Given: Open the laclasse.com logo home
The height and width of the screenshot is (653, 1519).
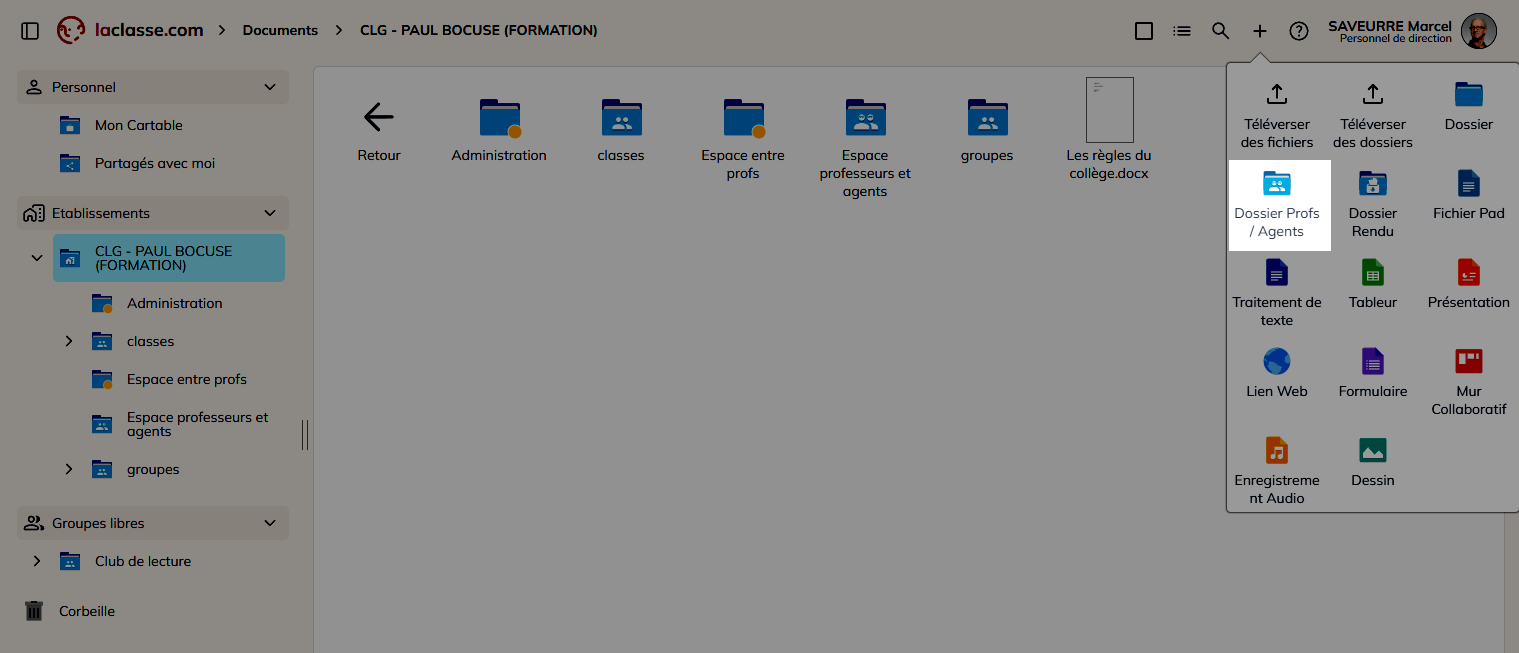Looking at the screenshot, I should coord(71,30).
